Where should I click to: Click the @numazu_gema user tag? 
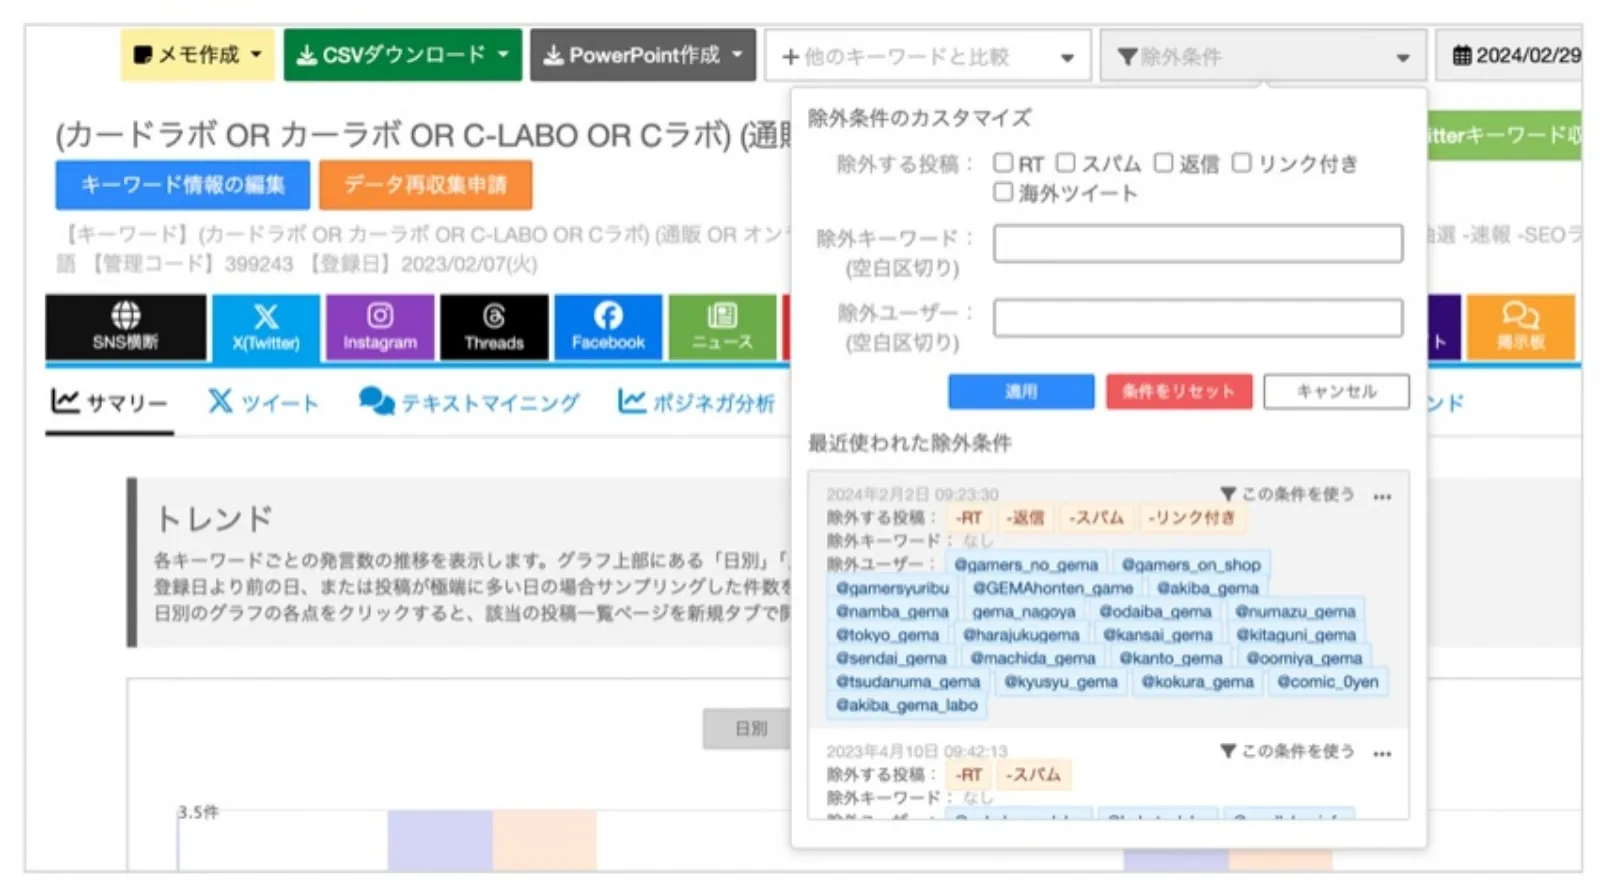click(1295, 612)
